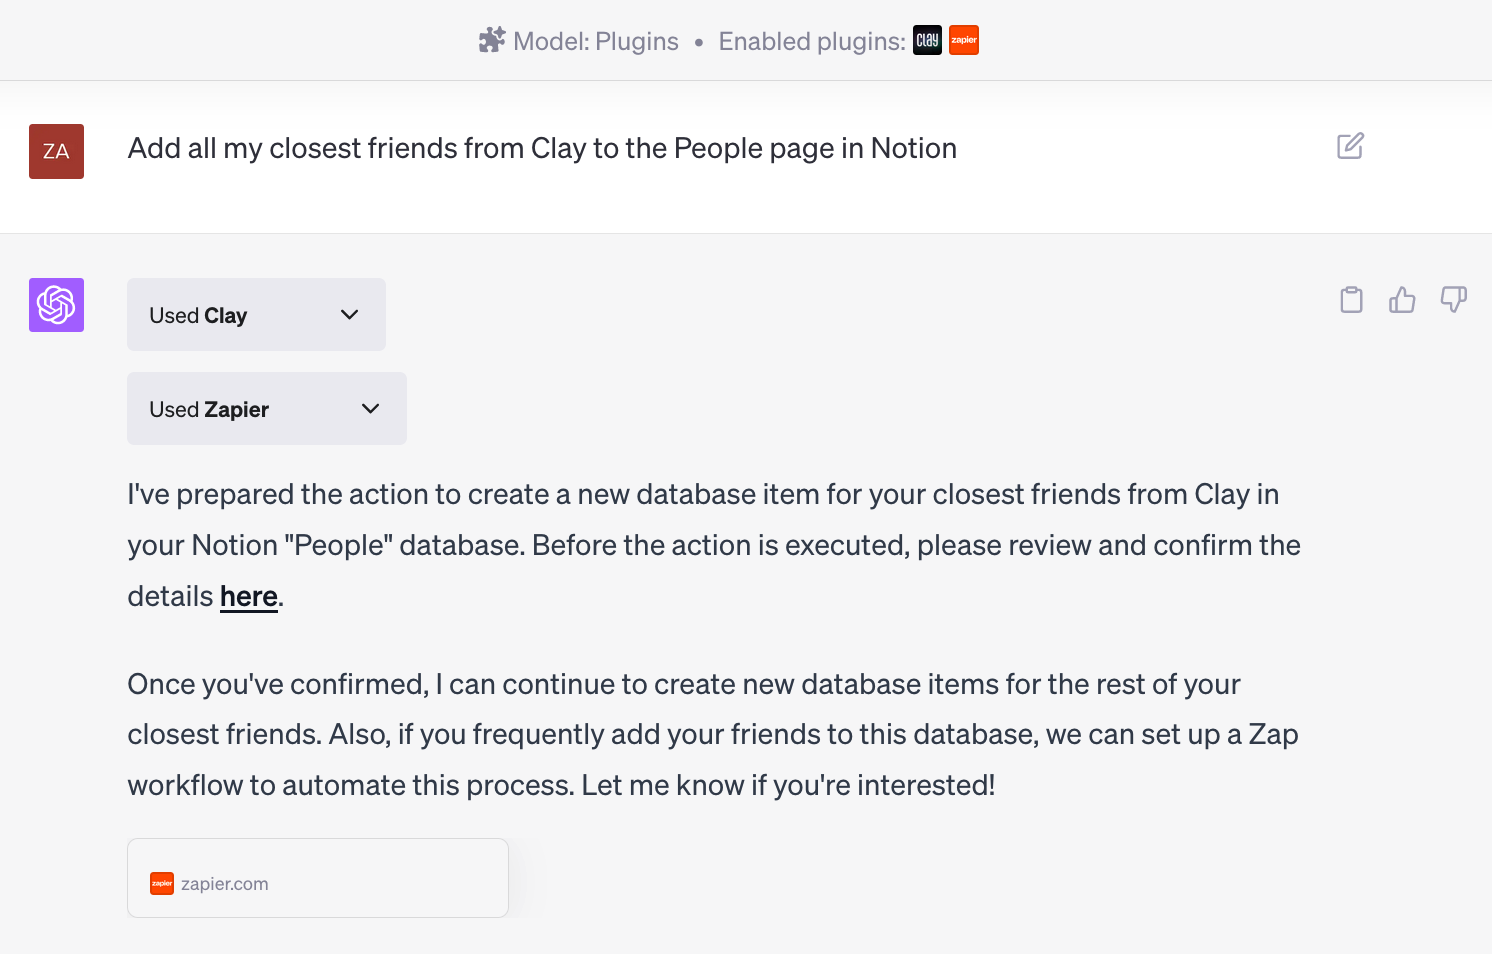
Task: Click the paragraph about Zap workflow automation
Action: (x=712, y=735)
